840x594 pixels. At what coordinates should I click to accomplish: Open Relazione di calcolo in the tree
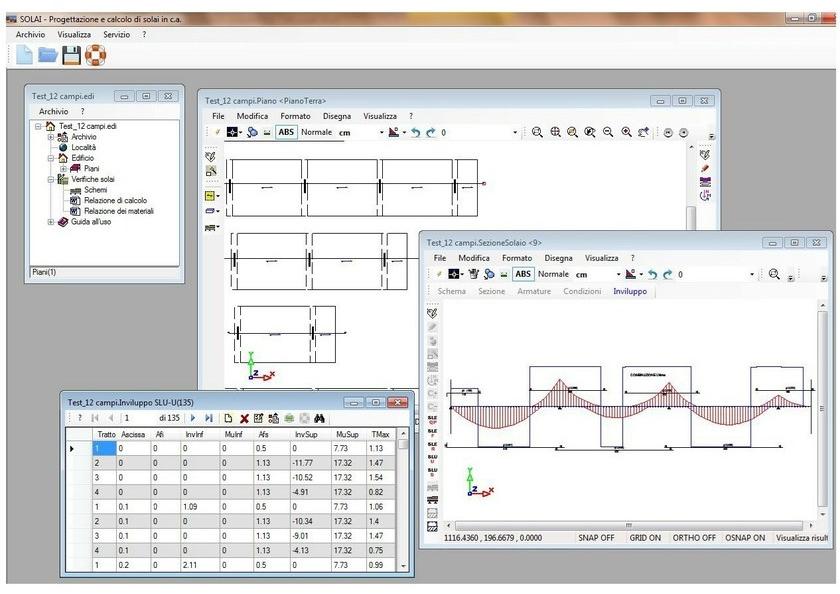coord(115,200)
